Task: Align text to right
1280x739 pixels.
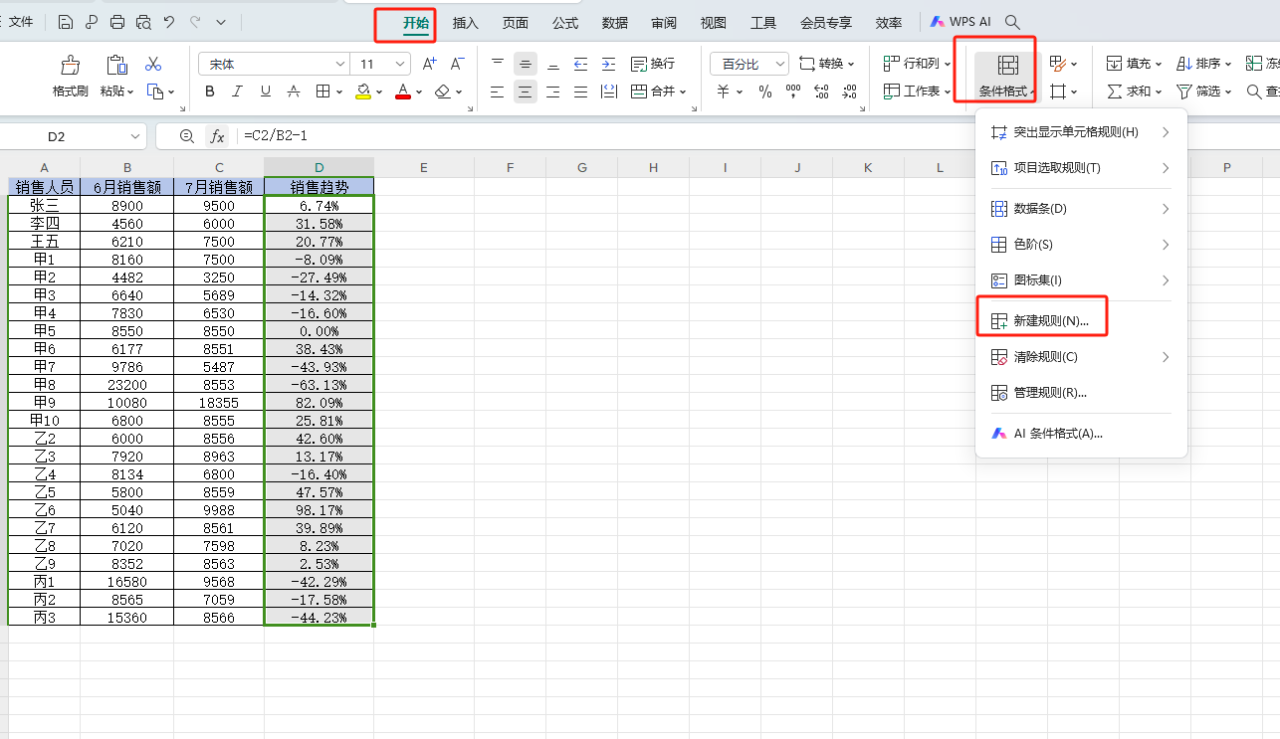Action: pyautogui.click(x=553, y=91)
